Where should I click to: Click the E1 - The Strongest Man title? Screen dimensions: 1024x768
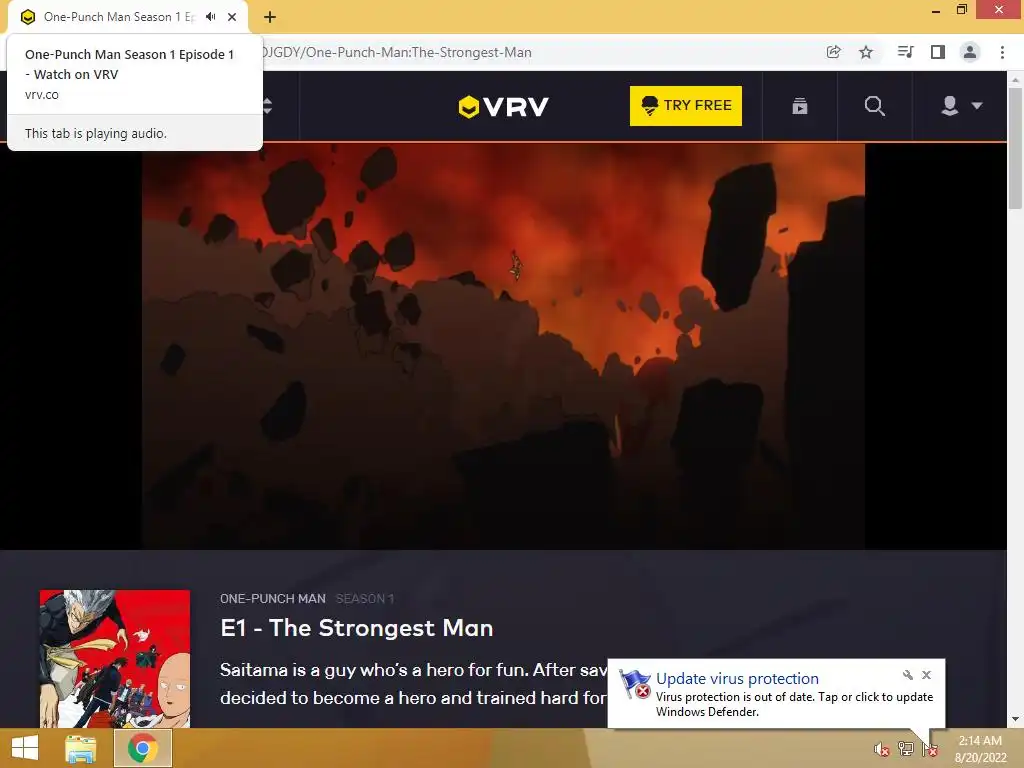coord(357,628)
